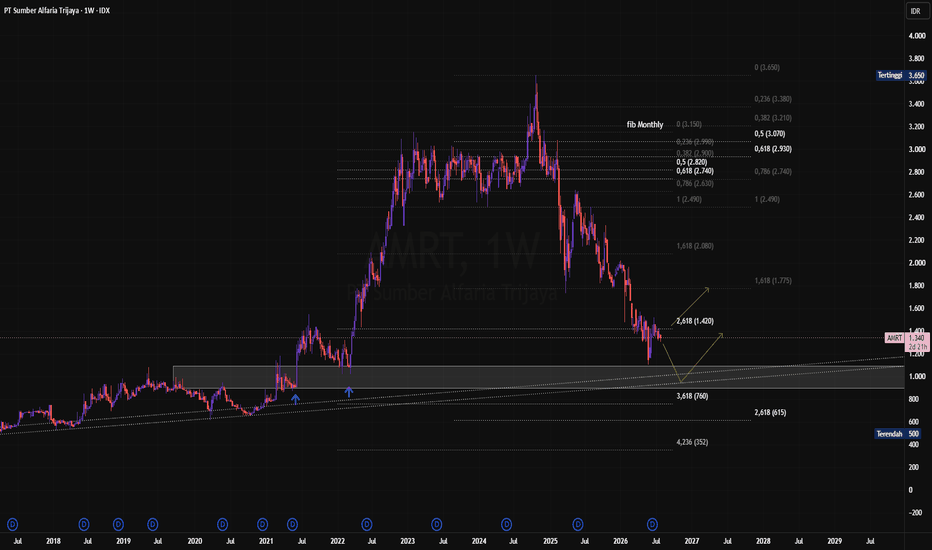Select the Terendah 500 low price label
Viewport: 932px width, 550px height.
point(898,434)
